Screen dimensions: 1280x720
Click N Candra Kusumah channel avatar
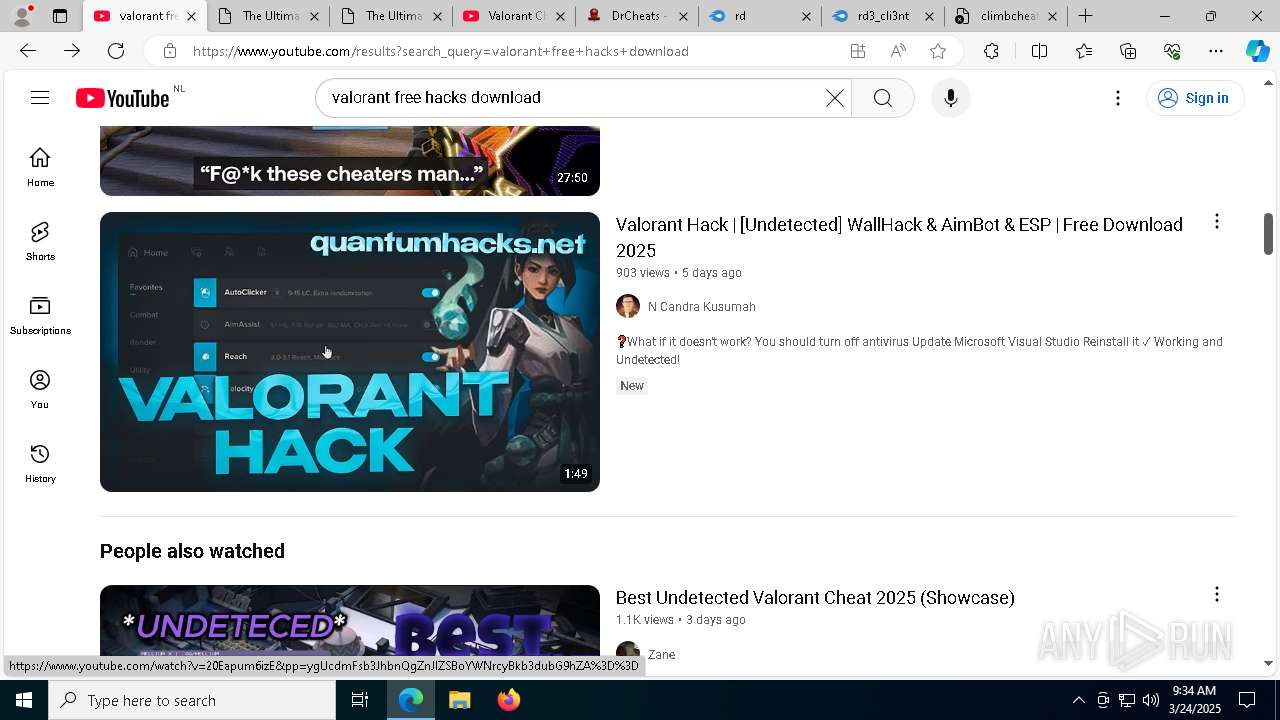(x=628, y=306)
